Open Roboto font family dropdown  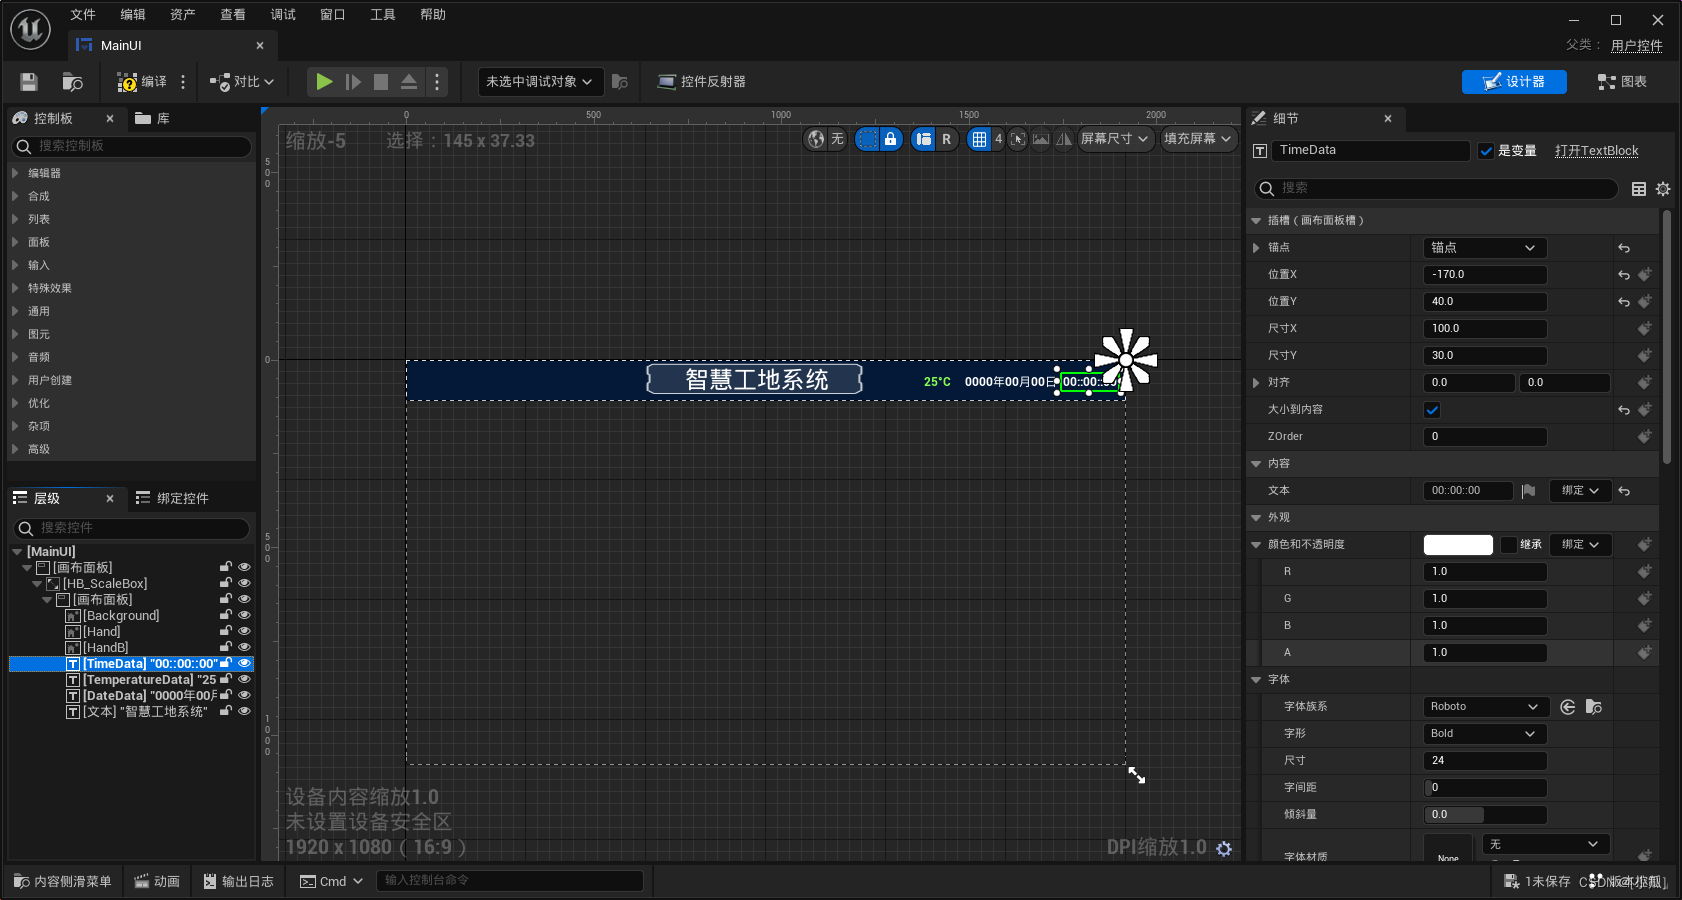1485,707
